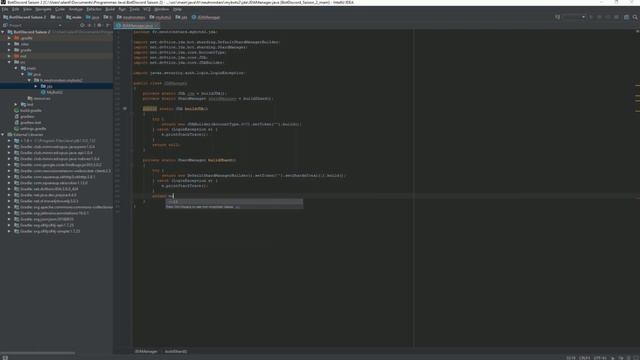The width and height of the screenshot is (640, 360).
Task: Click the Run button in toolbar
Action: click(591, 17)
